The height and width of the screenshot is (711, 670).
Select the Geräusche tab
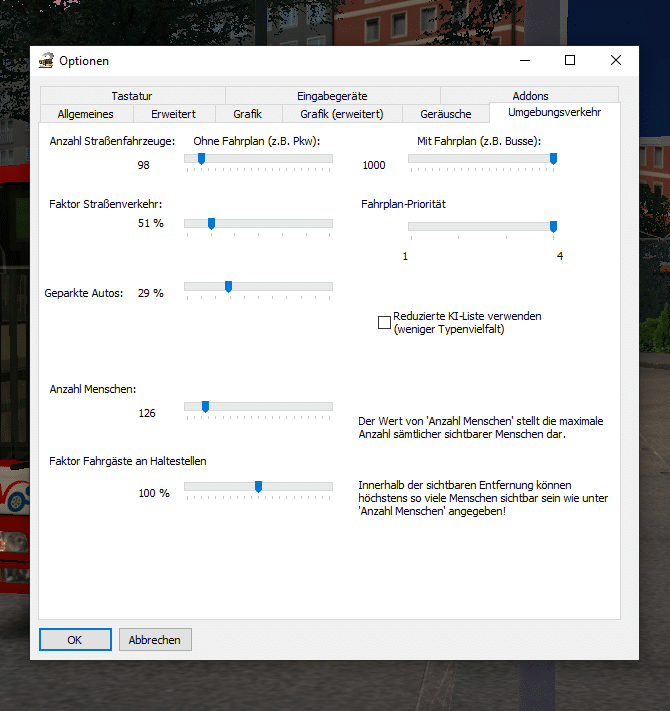pos(445,114)
